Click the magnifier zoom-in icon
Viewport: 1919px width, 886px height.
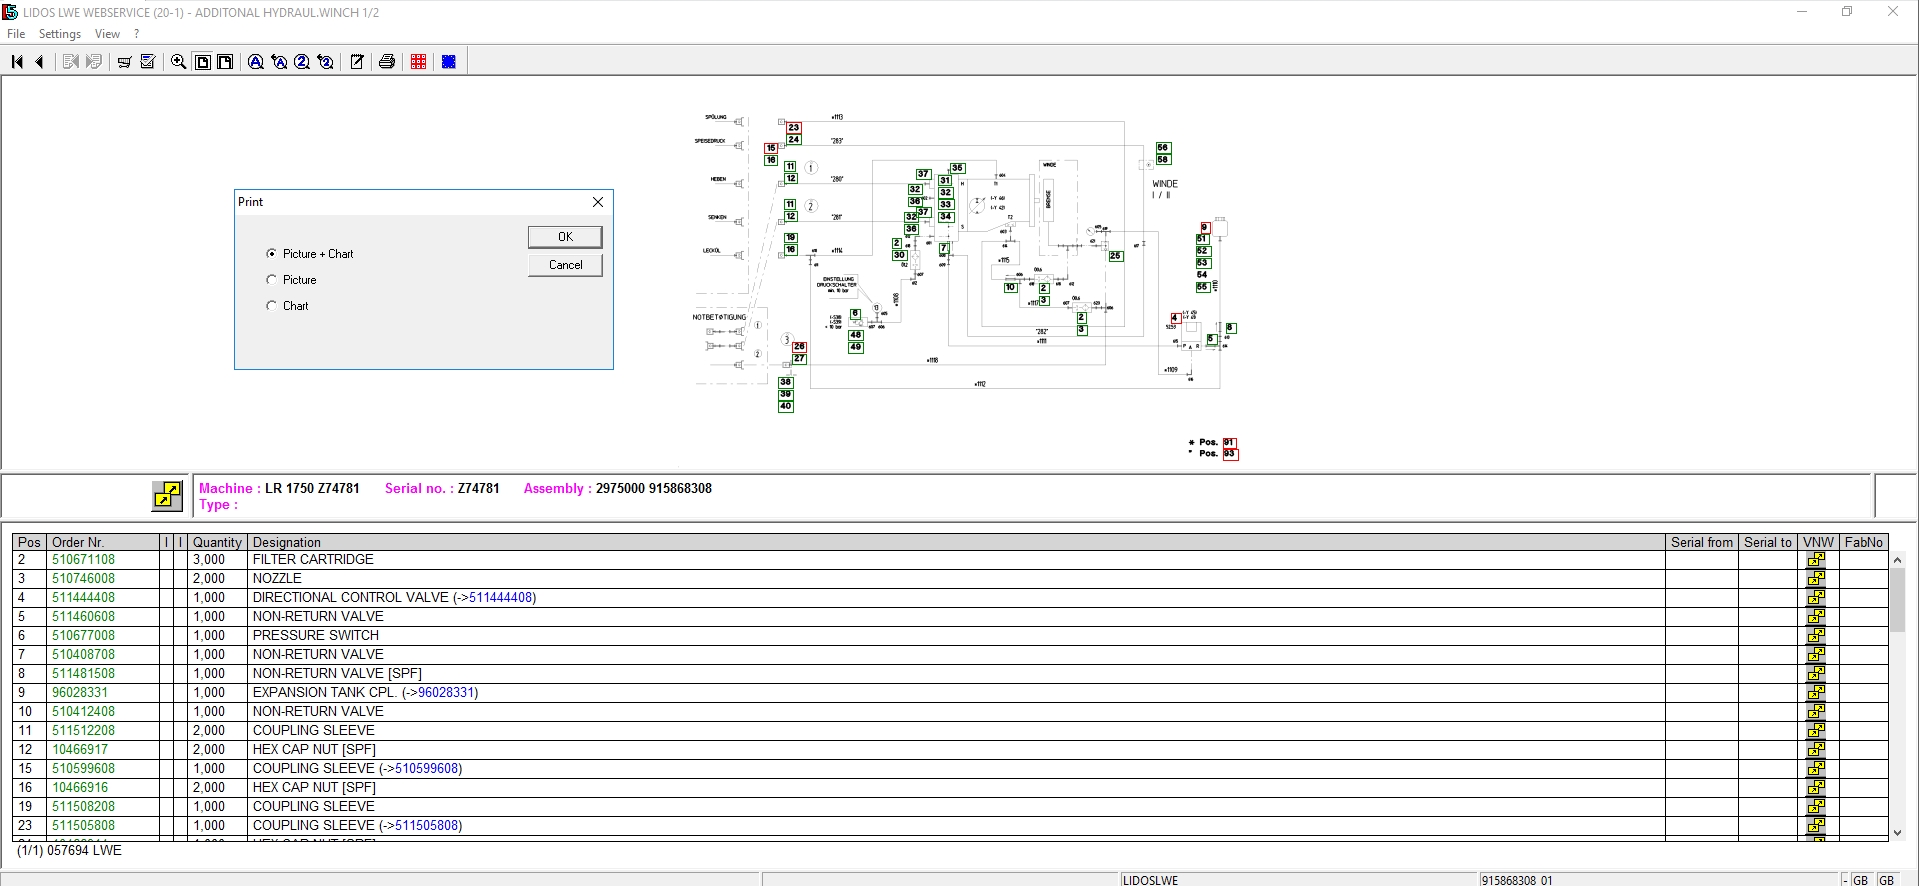[179, 62]
